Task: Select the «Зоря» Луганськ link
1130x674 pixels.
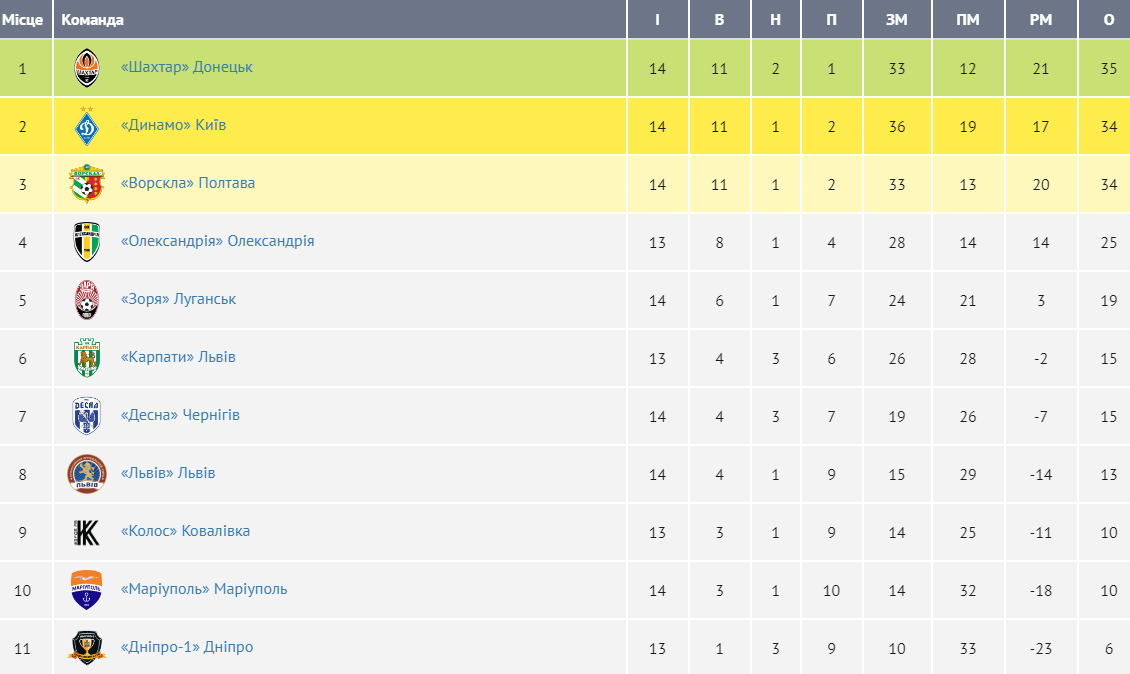Action: click(178, 299)
